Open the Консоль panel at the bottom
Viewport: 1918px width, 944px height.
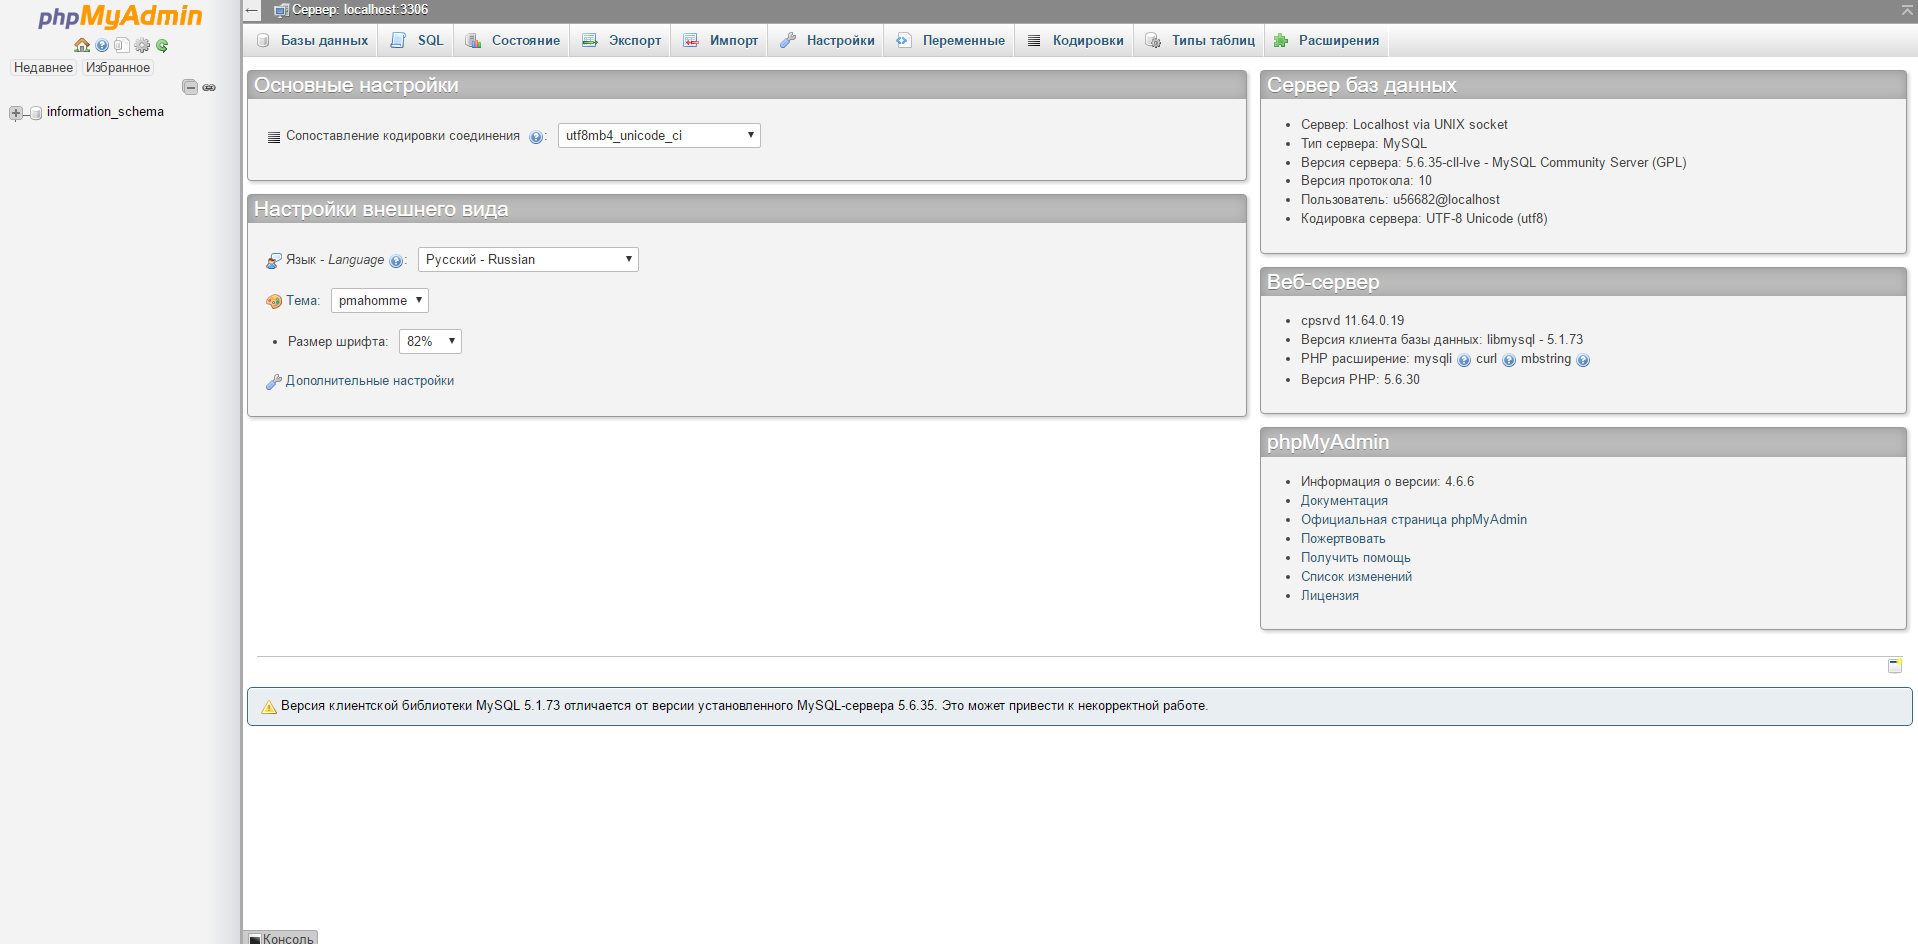(x=281, y=938)
